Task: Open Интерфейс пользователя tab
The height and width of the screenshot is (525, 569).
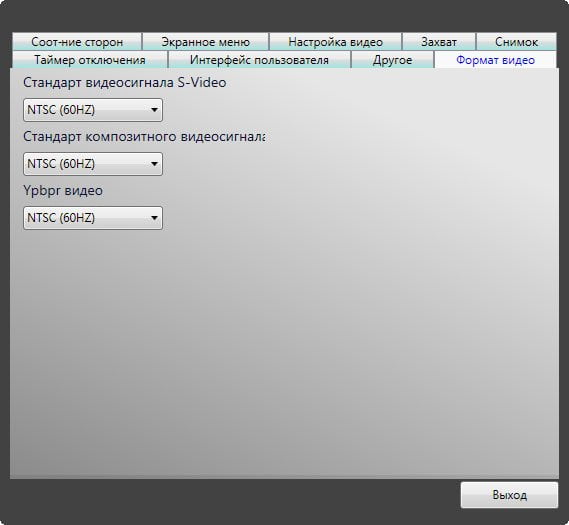Action: pyautogui.click(x=259, y=60)
